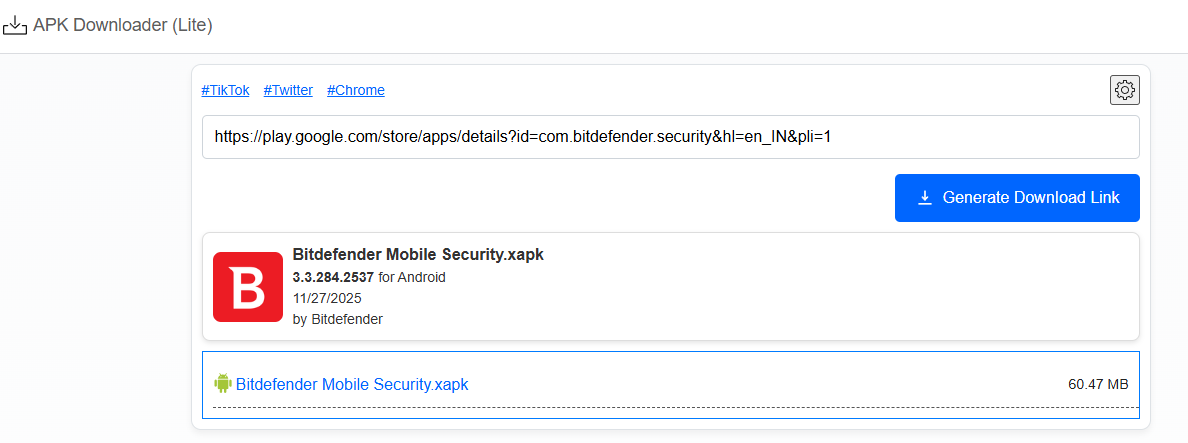
Task: Select the #TikTok hashtag link
Action: (225, 90)
